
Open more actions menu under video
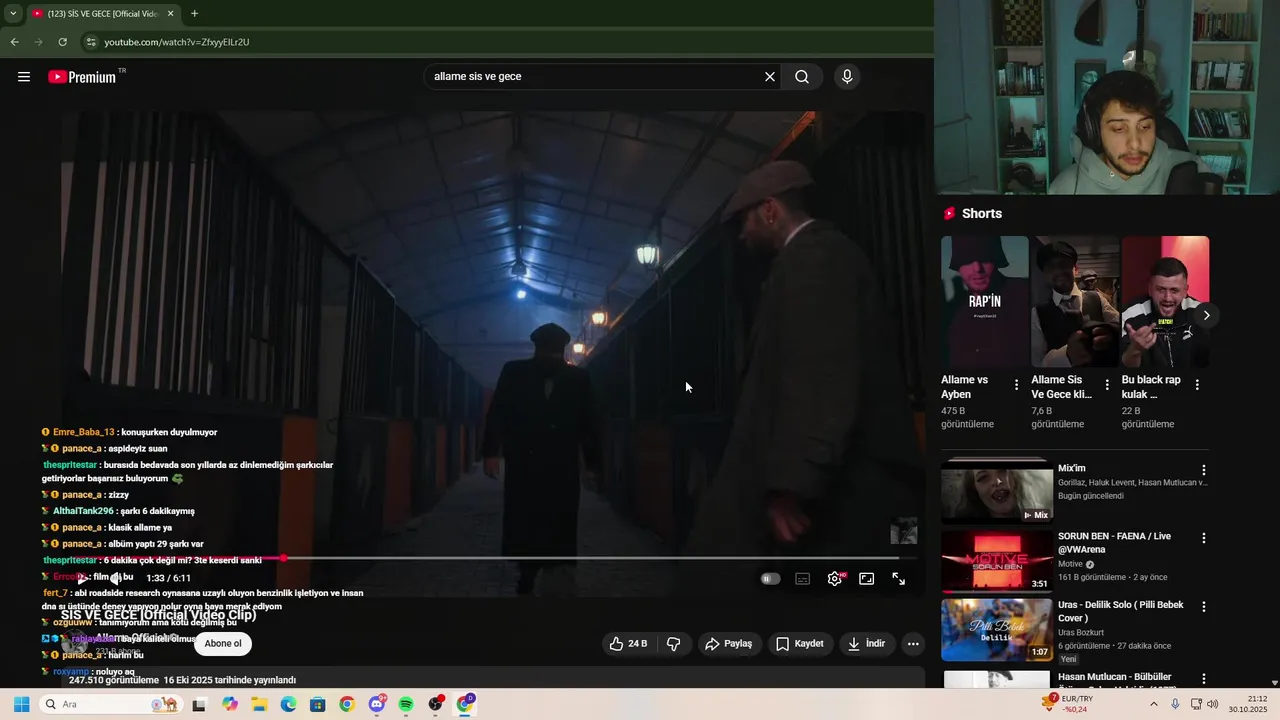913,644
